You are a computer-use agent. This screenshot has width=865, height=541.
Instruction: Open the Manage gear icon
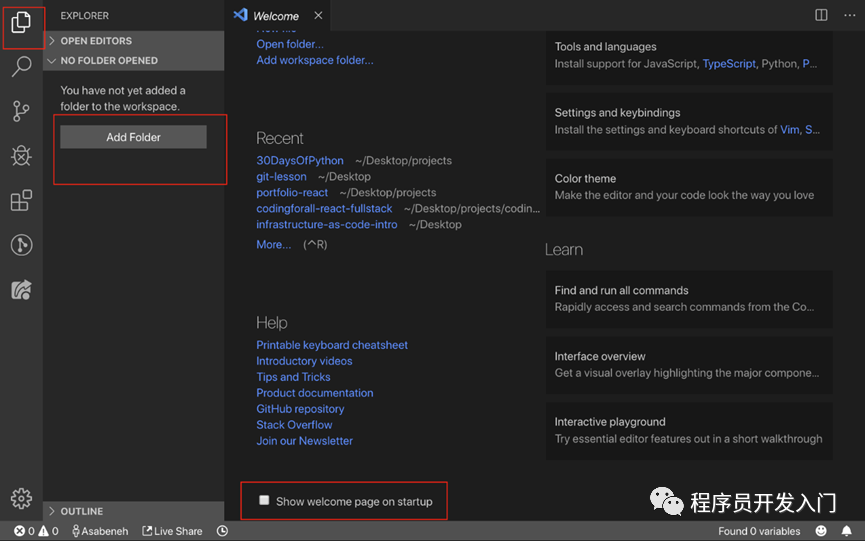pos(21,499)
